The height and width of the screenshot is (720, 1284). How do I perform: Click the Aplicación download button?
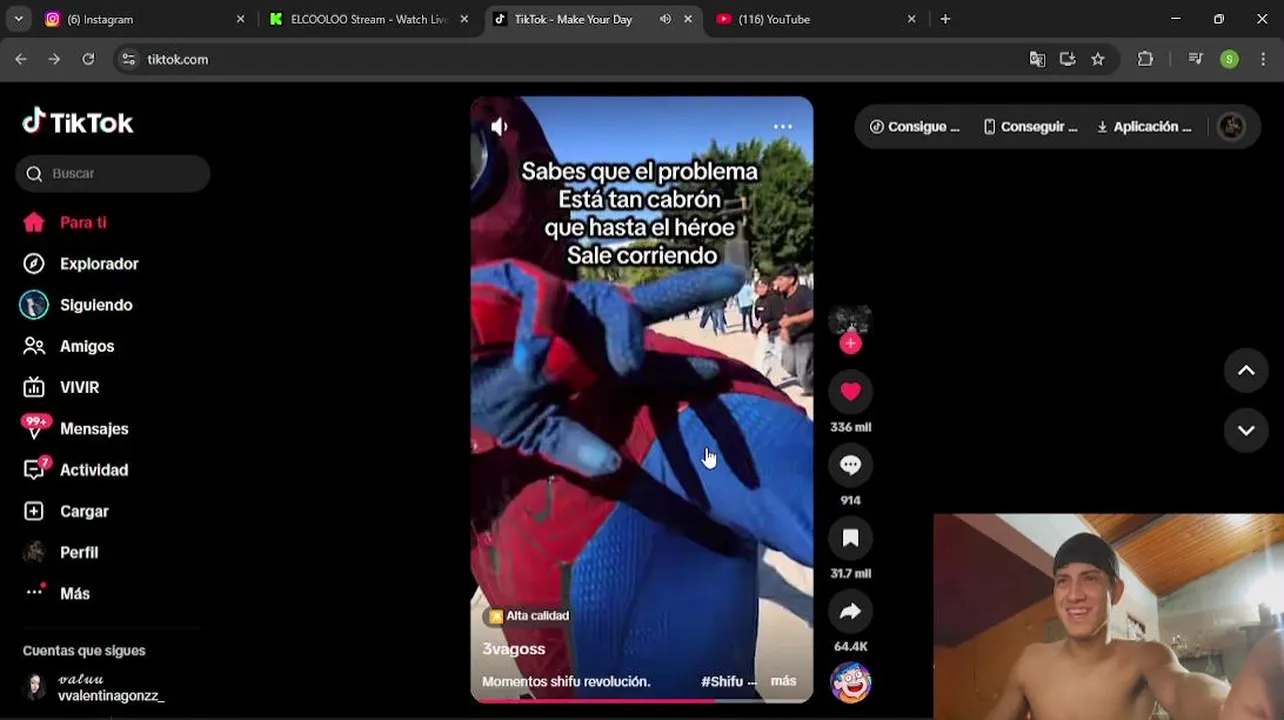1144,127
